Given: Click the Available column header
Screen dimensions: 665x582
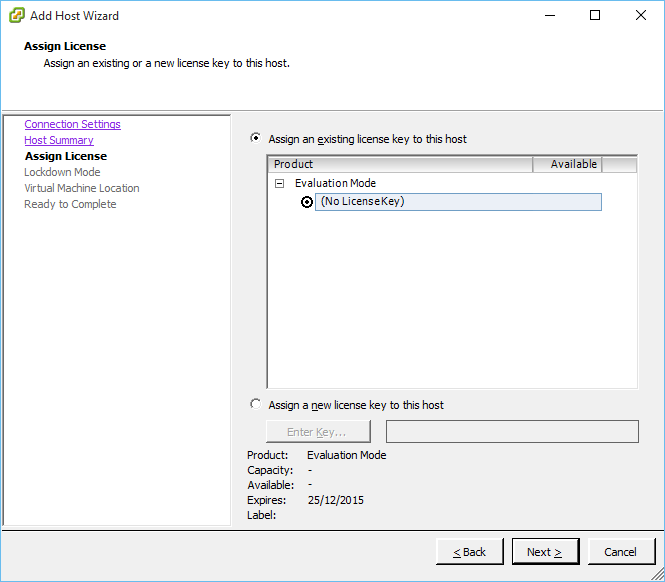Looking at the screenshot, I should click(567, 164).
